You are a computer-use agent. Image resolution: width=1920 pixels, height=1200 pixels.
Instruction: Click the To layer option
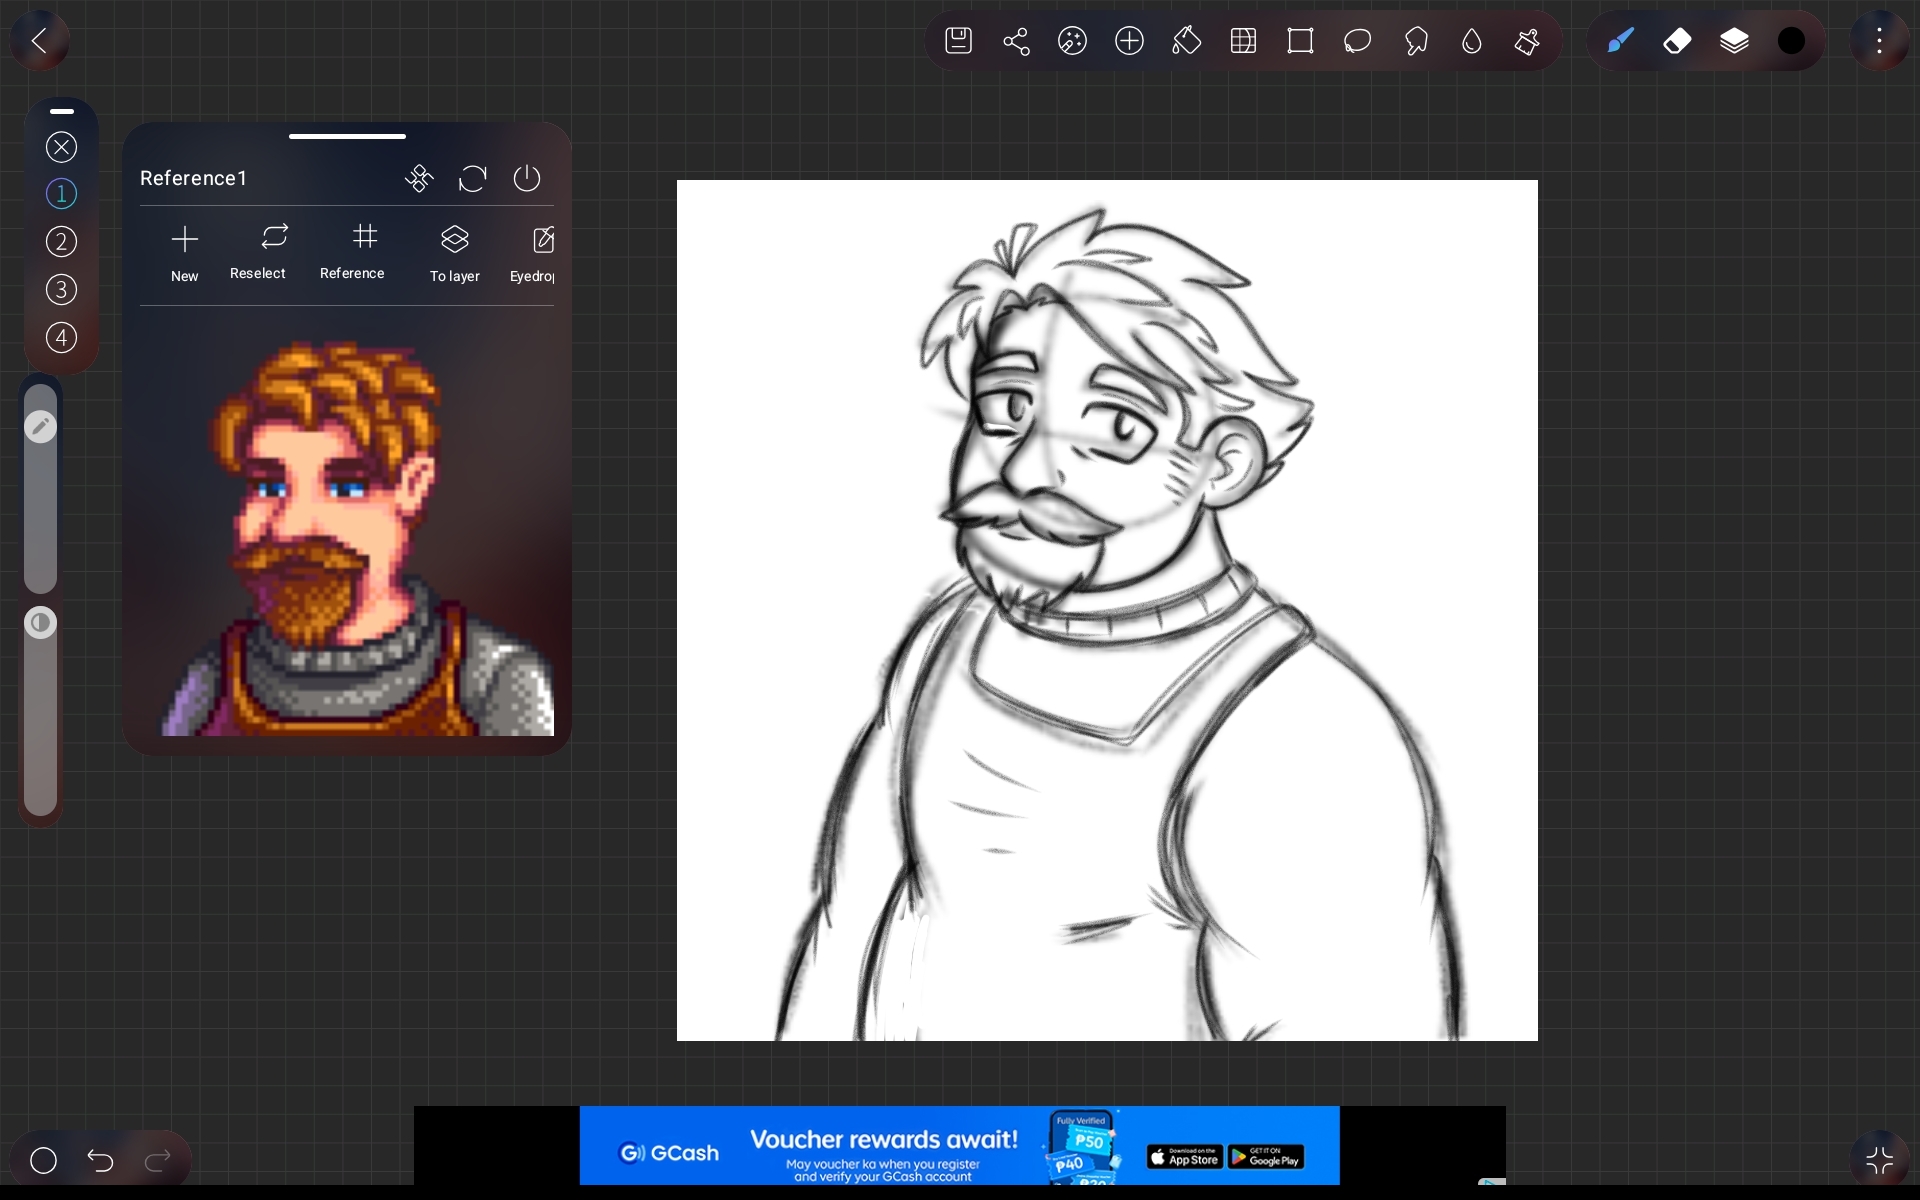[x=455, y=252]
